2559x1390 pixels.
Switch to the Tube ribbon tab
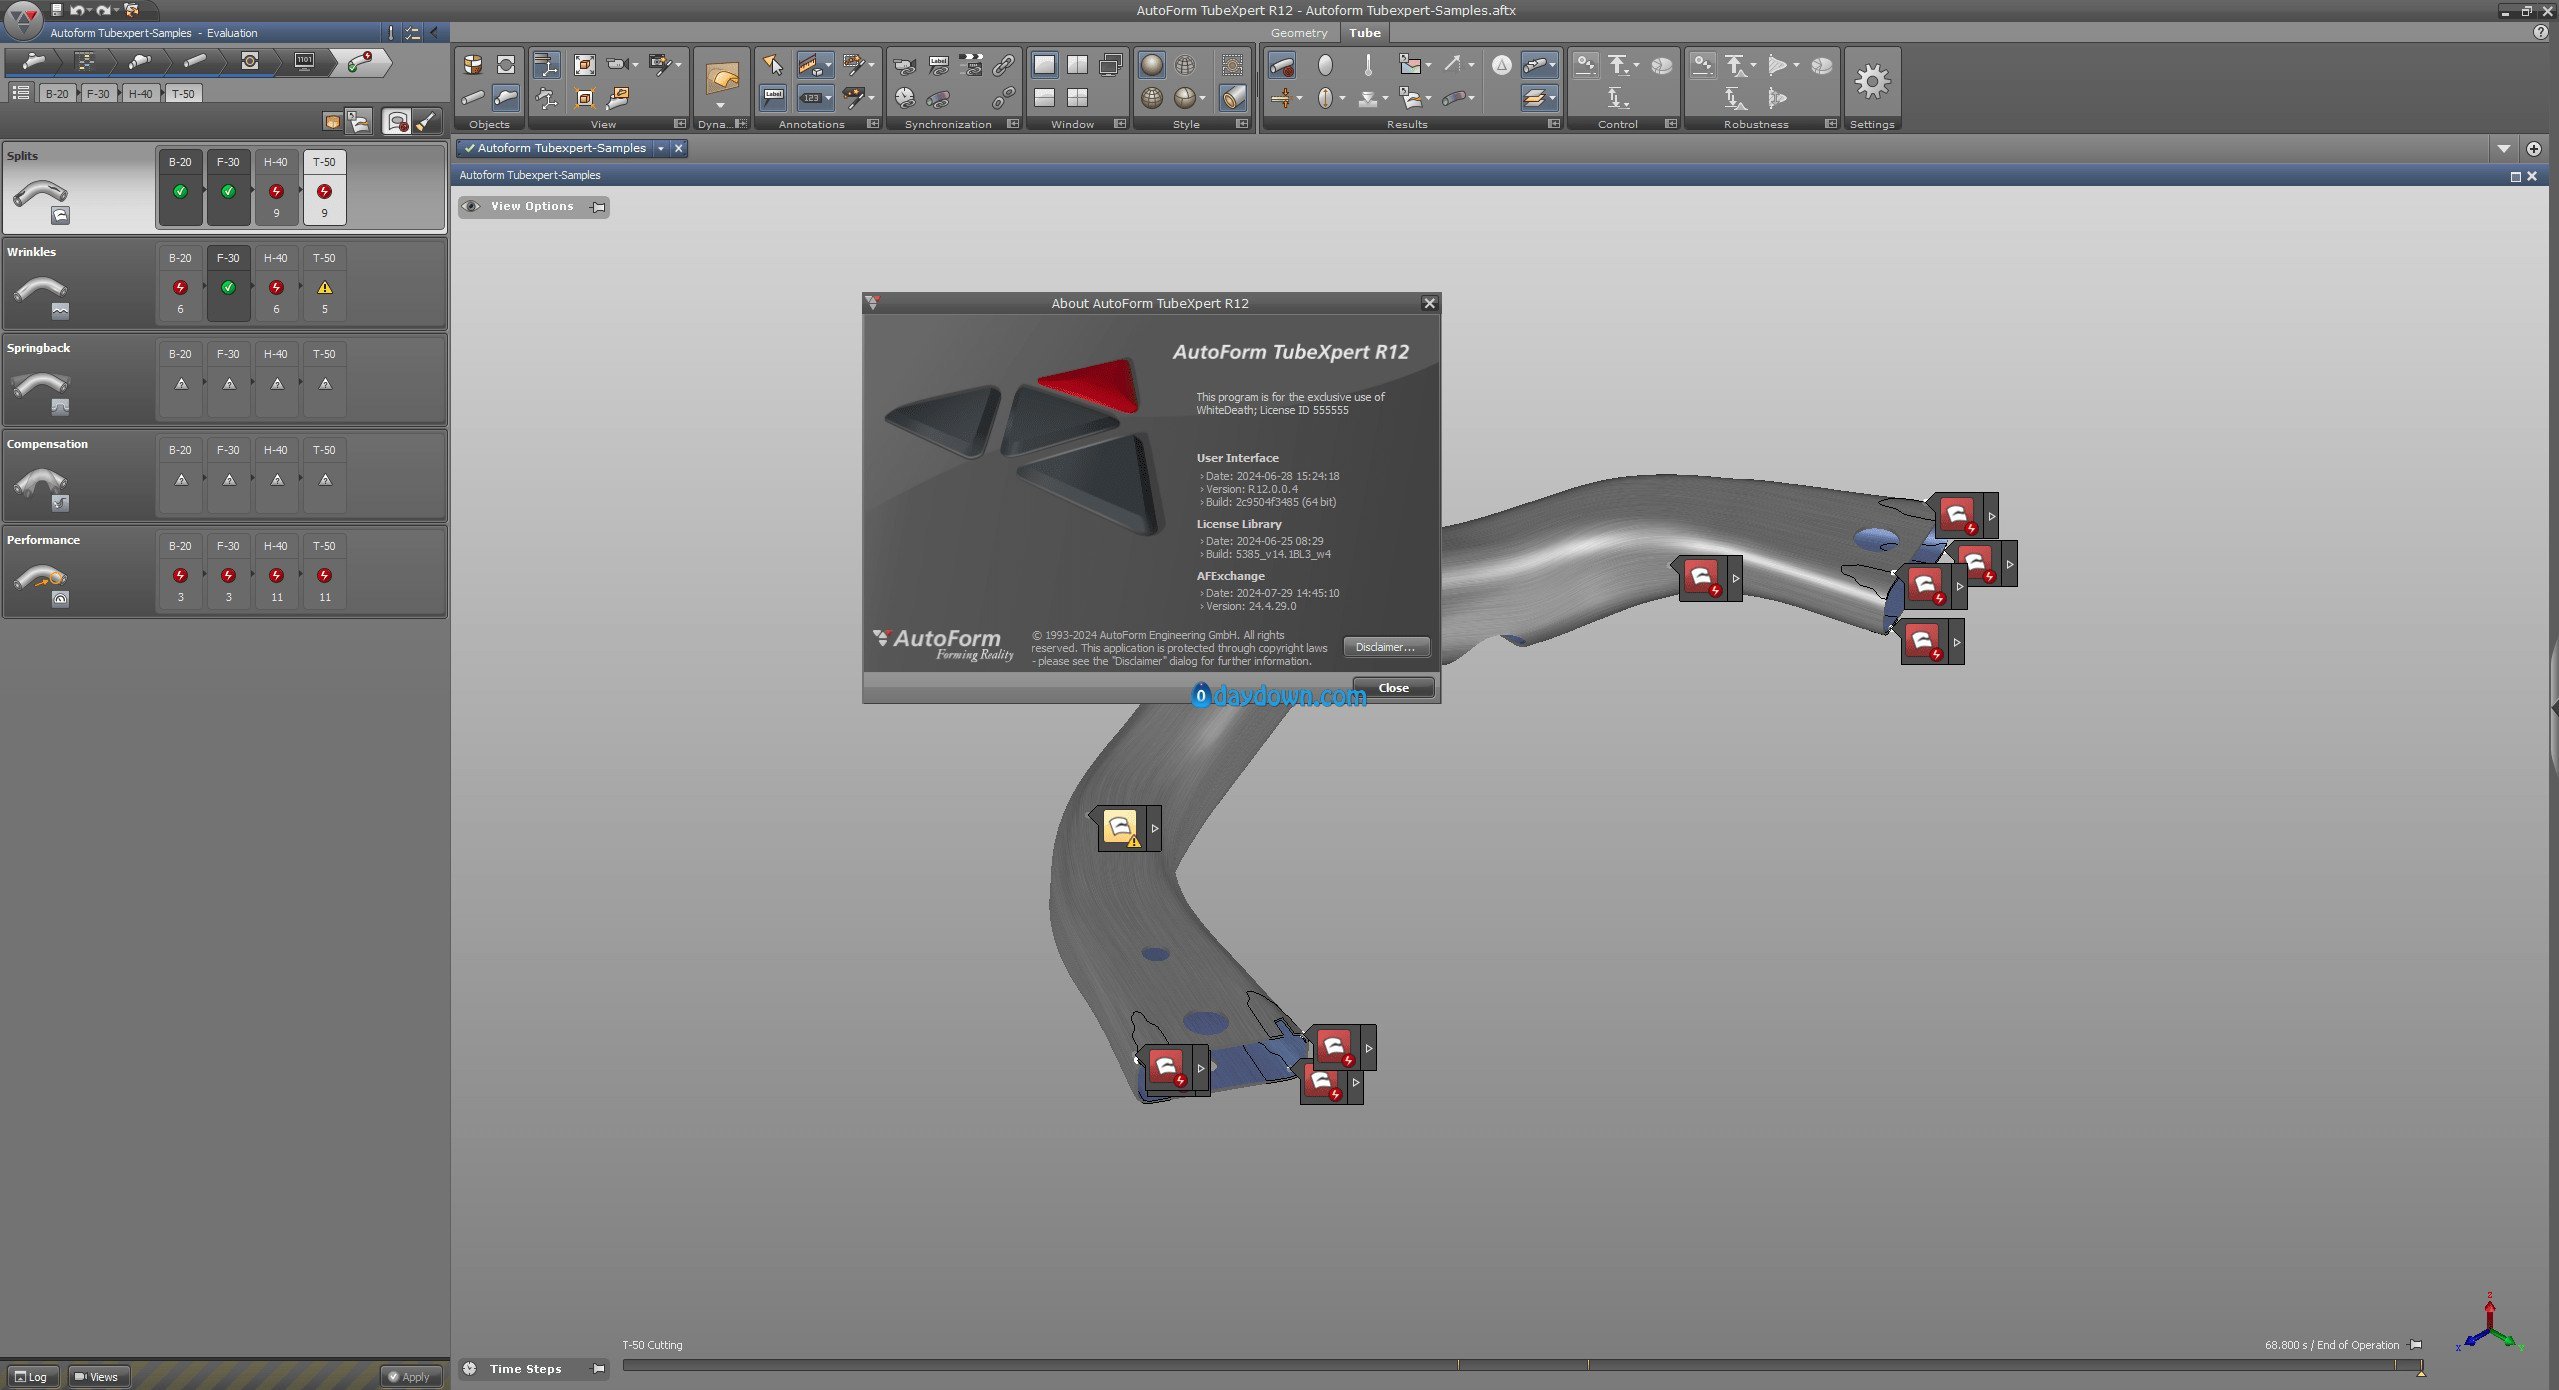coord(1364,33)
